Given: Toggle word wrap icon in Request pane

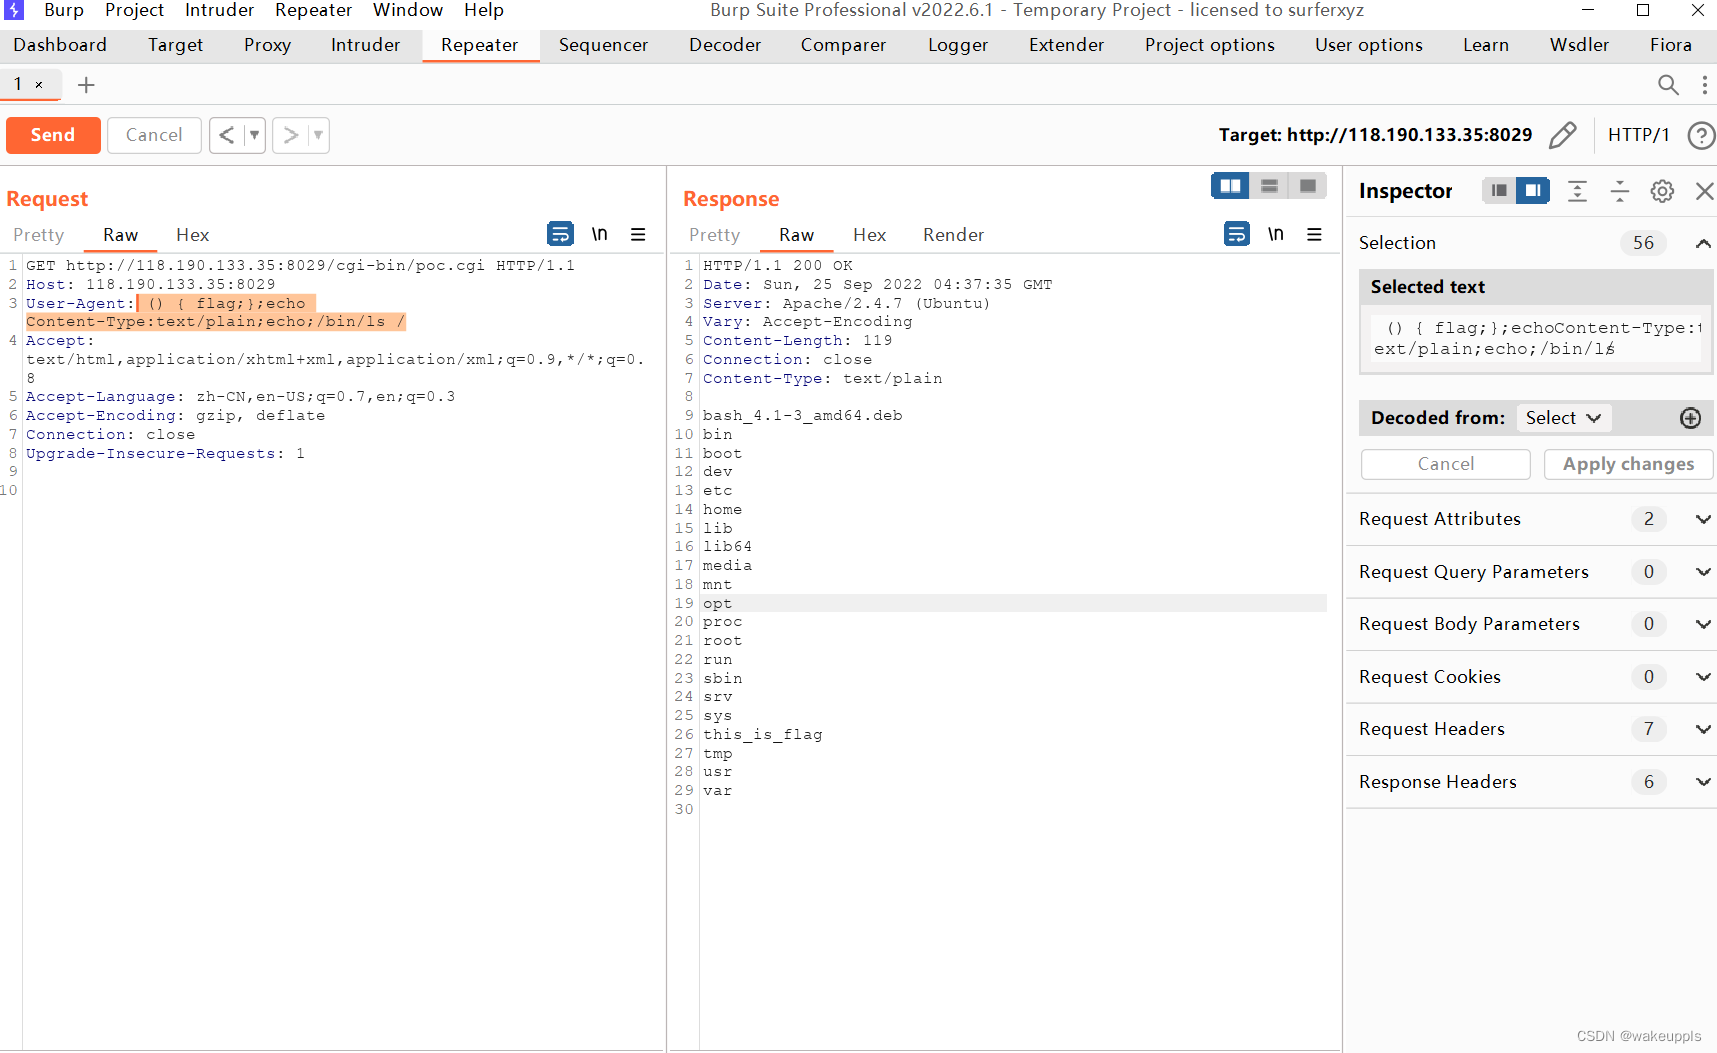Looking at the screenshot, I should [x=560, y=234].
